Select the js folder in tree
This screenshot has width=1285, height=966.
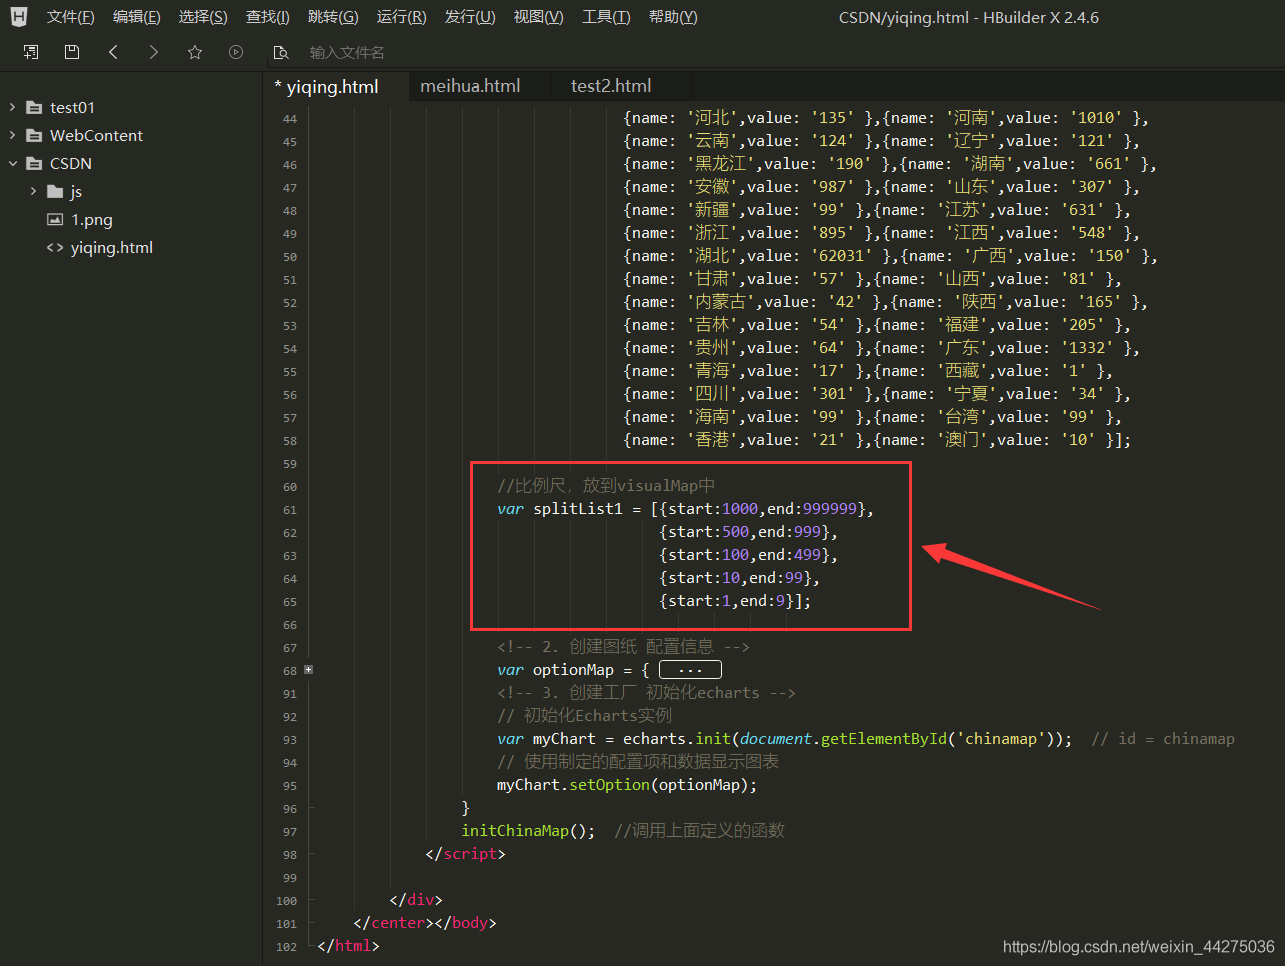click(76, 191)
